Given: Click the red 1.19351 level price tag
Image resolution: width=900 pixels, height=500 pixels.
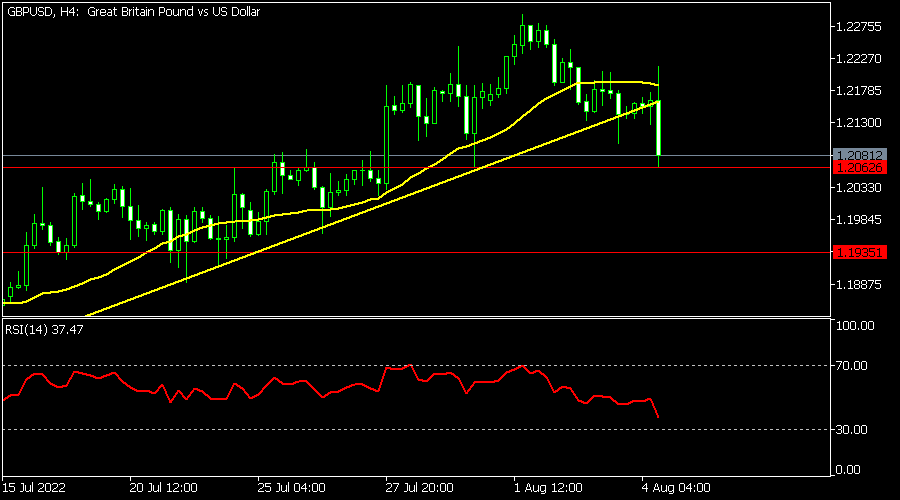Looking at the screenshot, I should (859, 253).
